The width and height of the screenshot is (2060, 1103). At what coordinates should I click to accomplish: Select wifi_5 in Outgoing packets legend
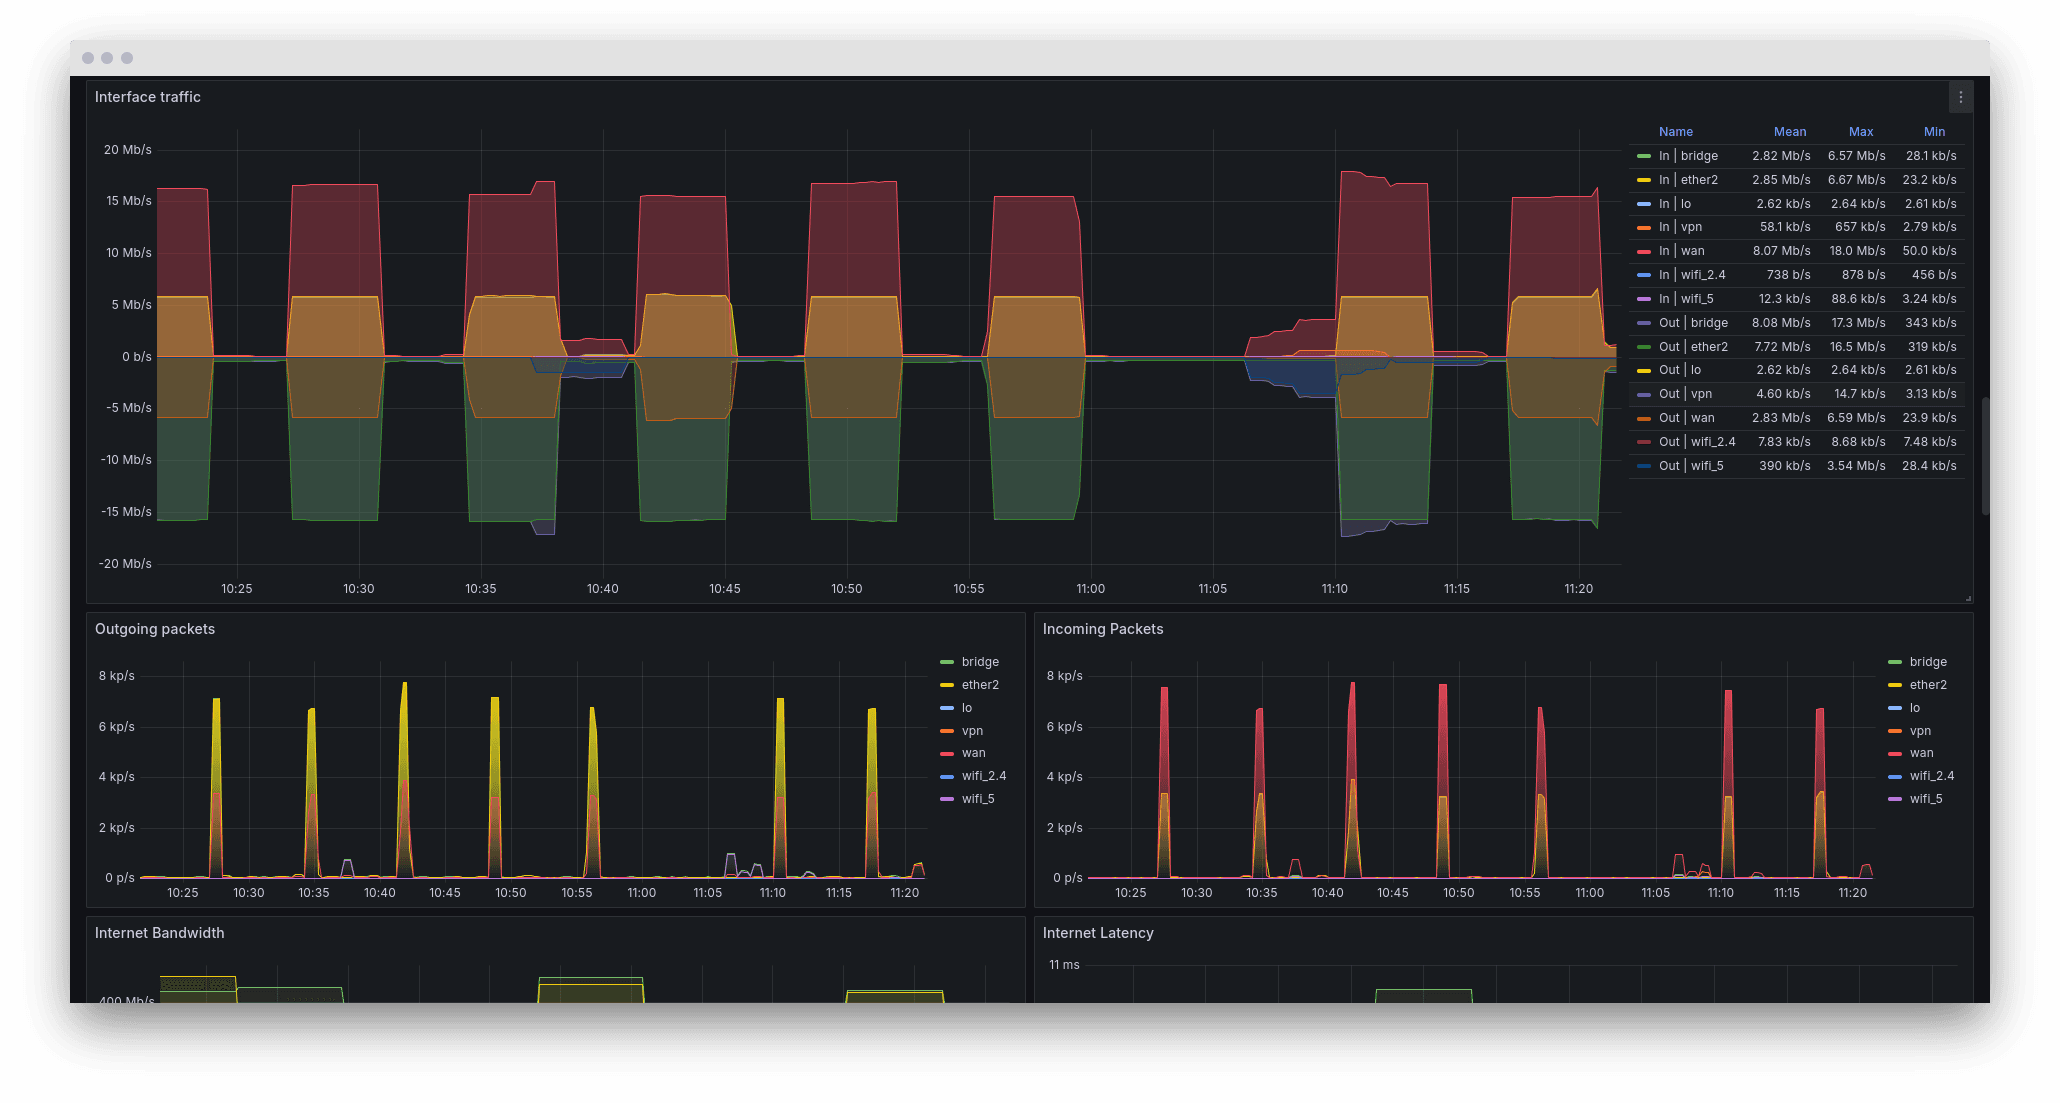coord(978,799)
